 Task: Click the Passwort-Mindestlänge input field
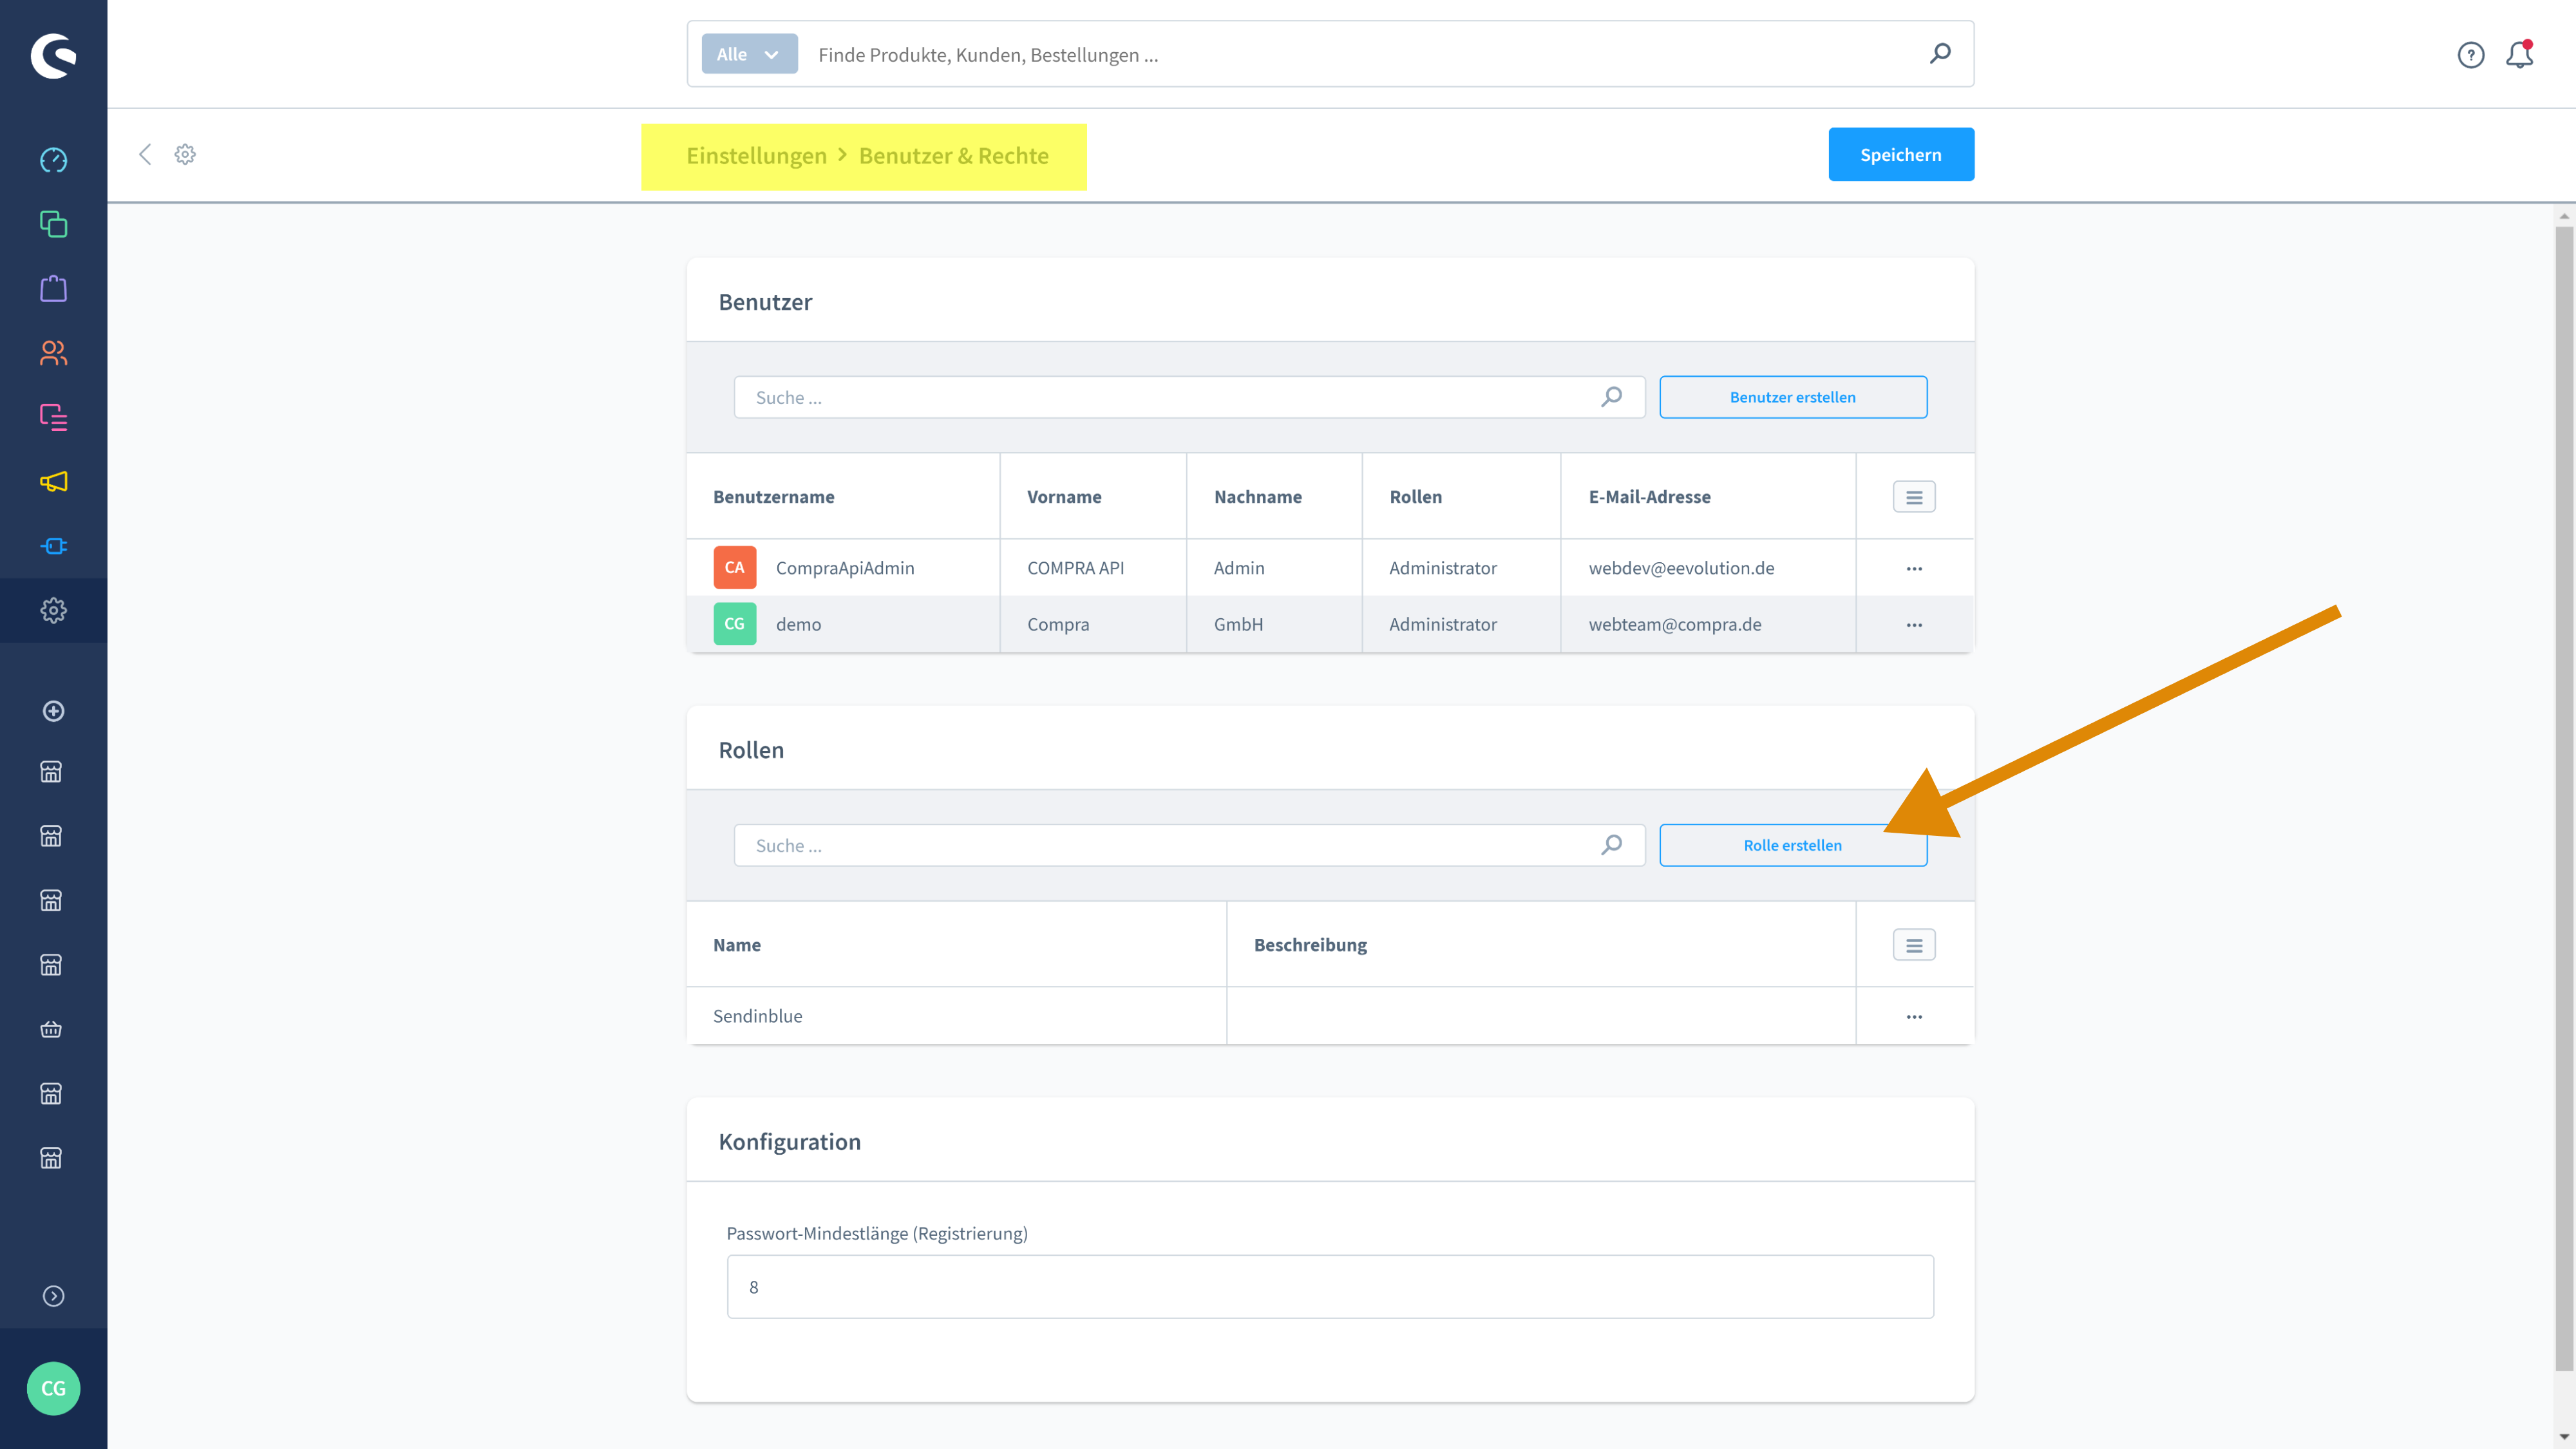(1330, 1287)
